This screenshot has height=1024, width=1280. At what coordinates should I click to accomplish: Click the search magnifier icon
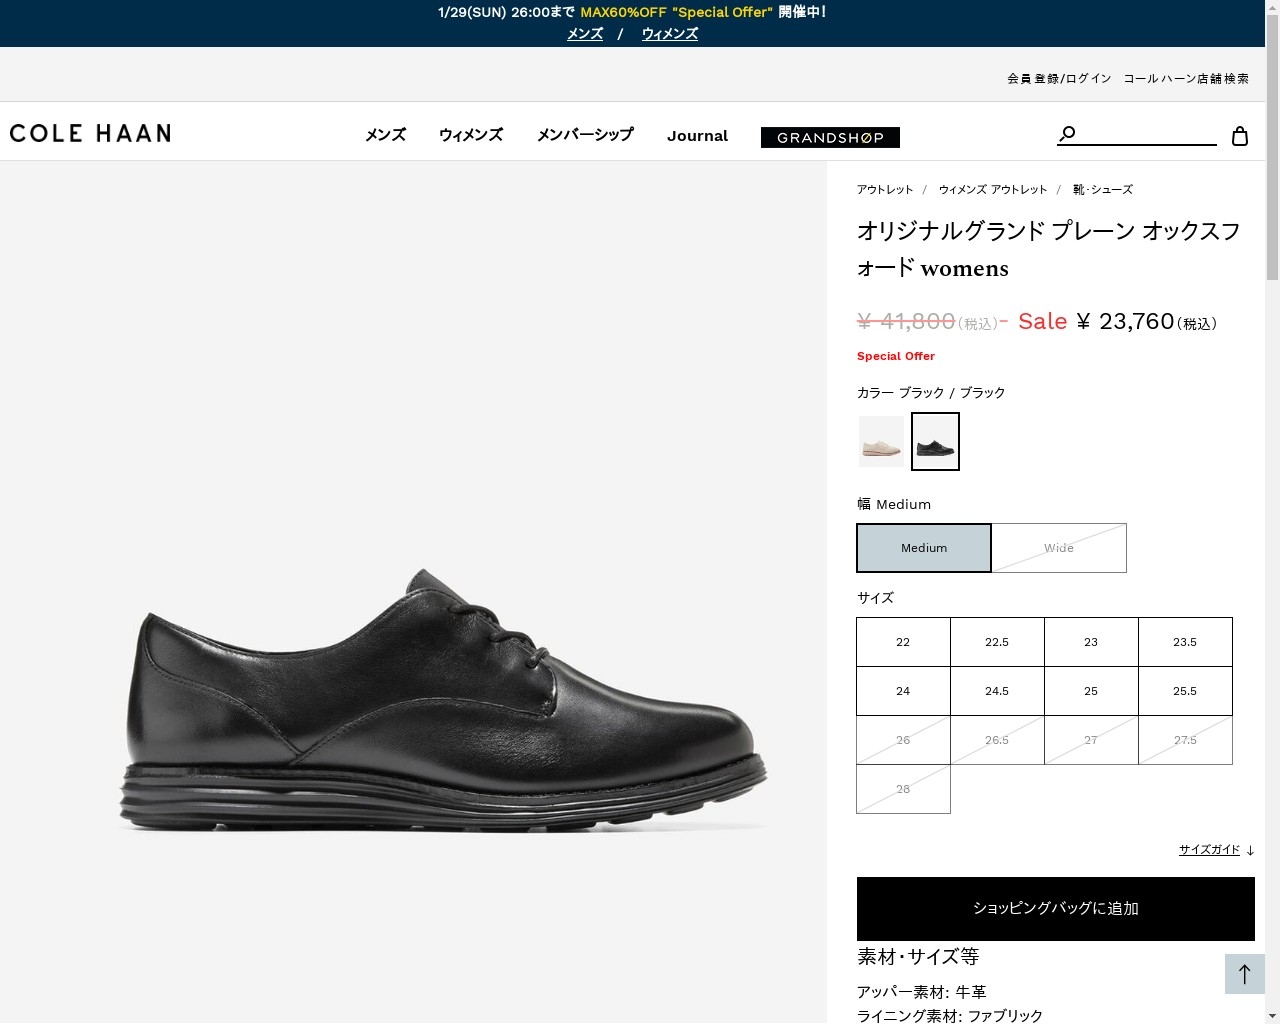pos(1067,134)
